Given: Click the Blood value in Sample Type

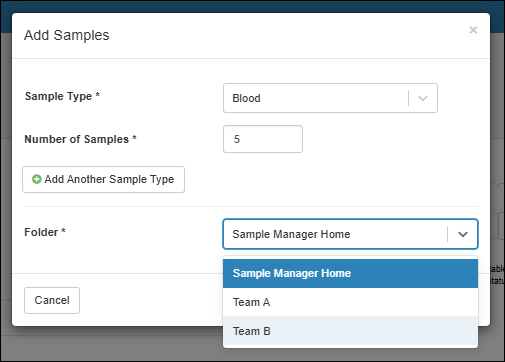Looking at the screenshot, I should tap(246, 98).
